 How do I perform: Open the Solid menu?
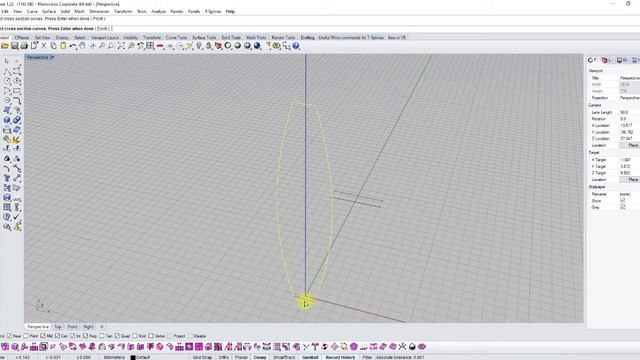coord(65,11)
